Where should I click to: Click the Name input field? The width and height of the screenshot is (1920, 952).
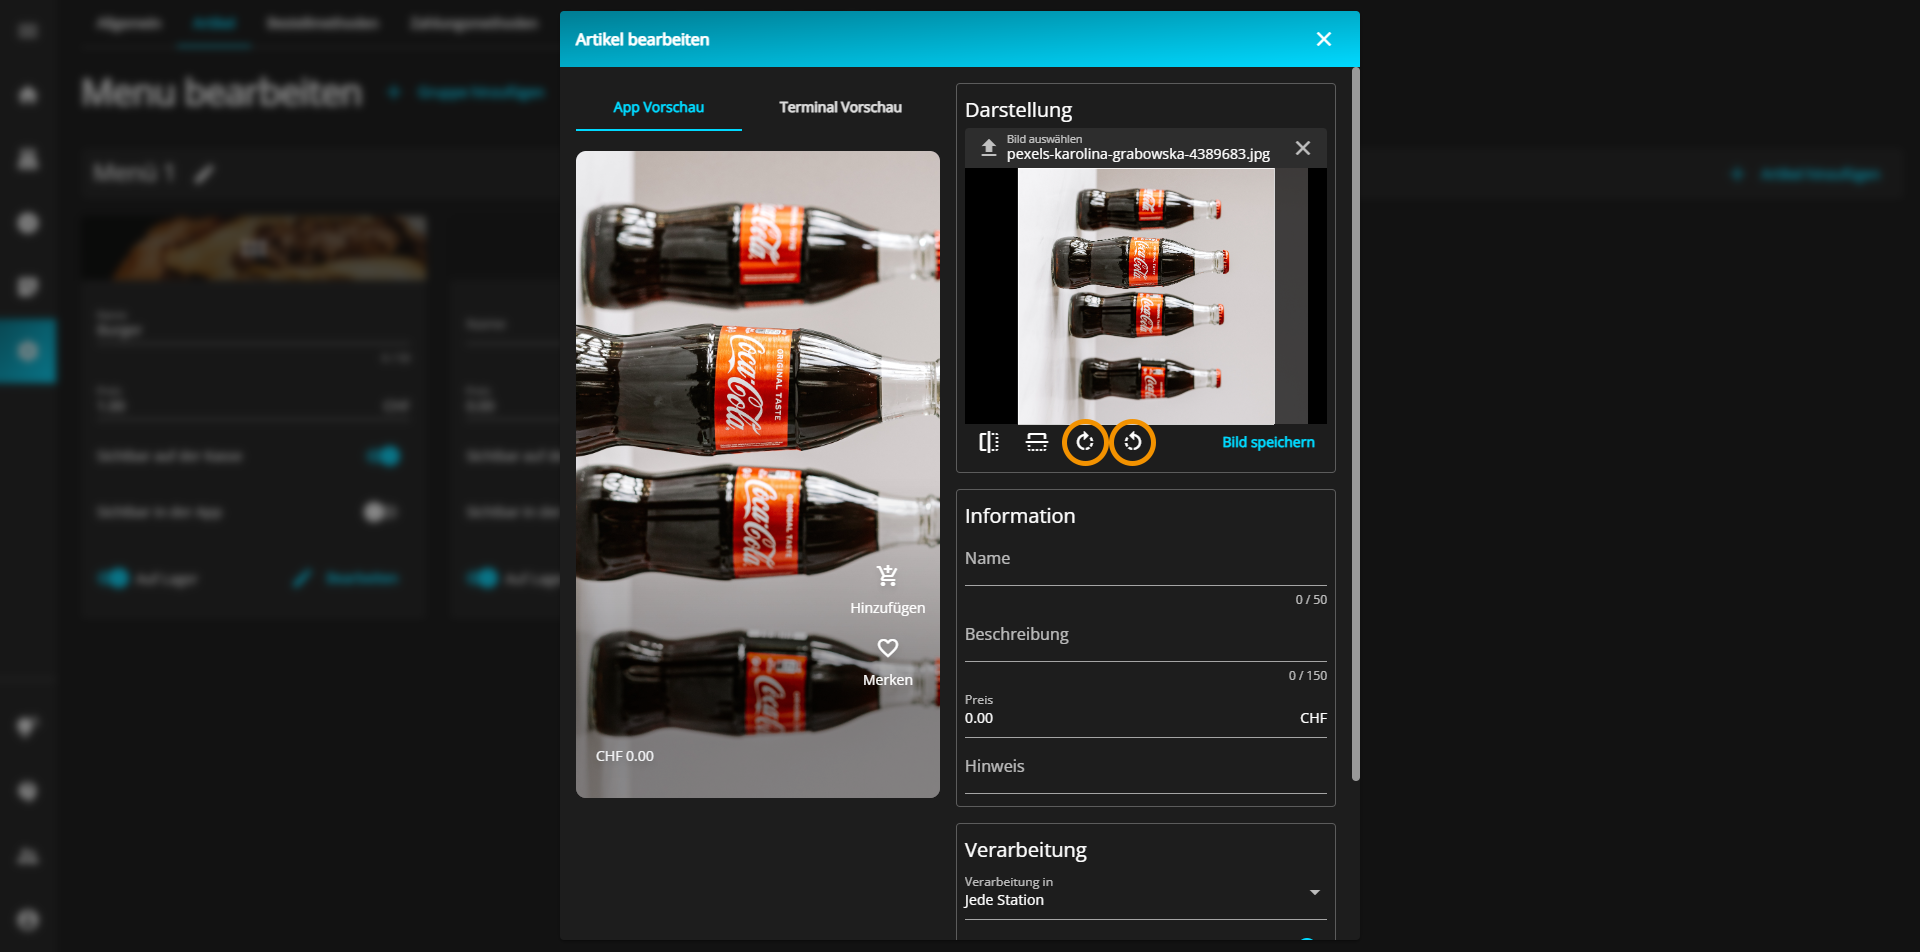click(x=1146, y=560)
